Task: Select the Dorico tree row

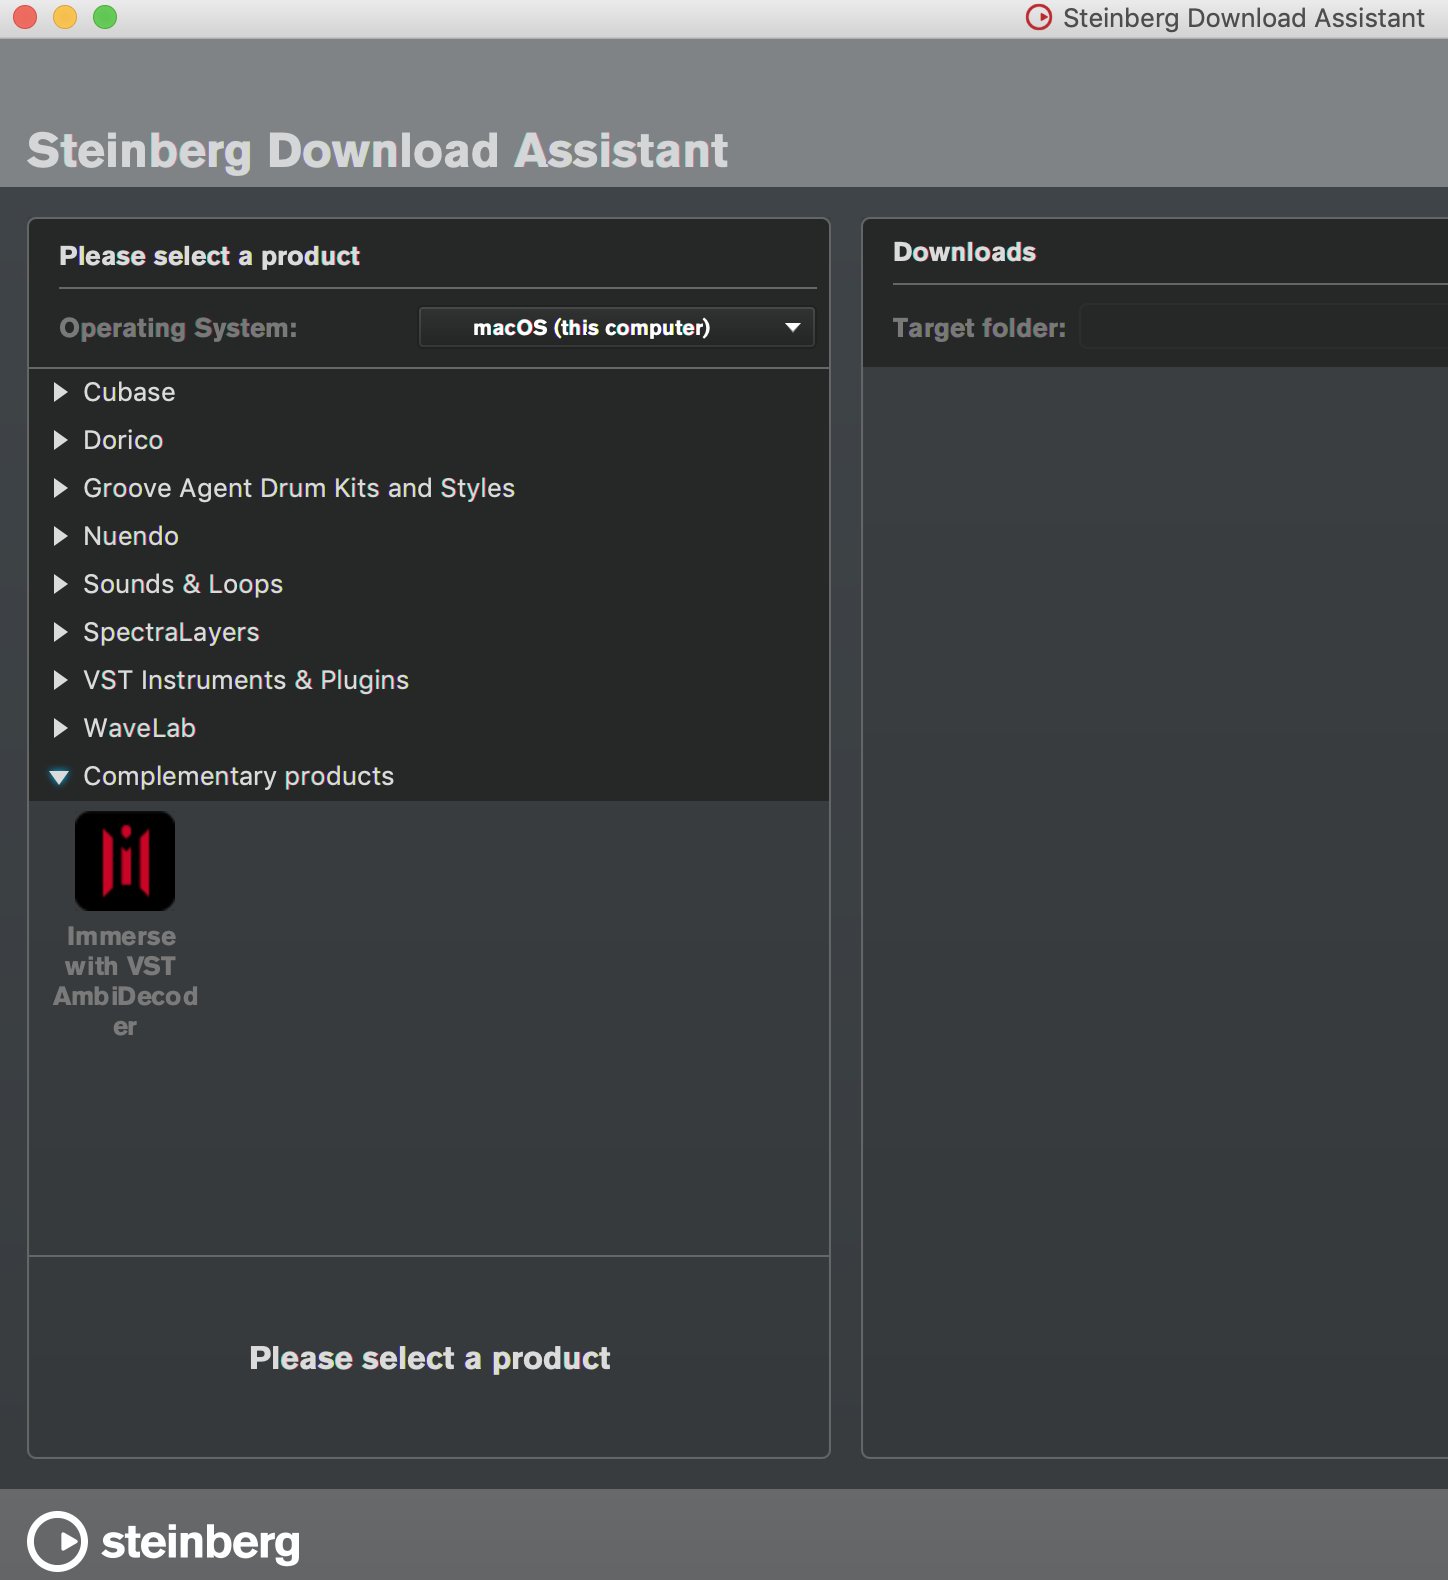Action: click(429, 440)
